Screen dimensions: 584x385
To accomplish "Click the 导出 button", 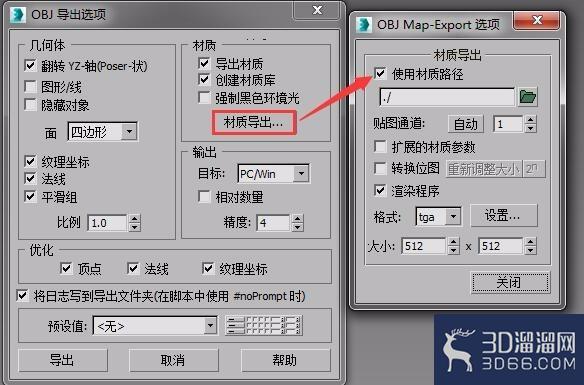I will pos(62,360).
